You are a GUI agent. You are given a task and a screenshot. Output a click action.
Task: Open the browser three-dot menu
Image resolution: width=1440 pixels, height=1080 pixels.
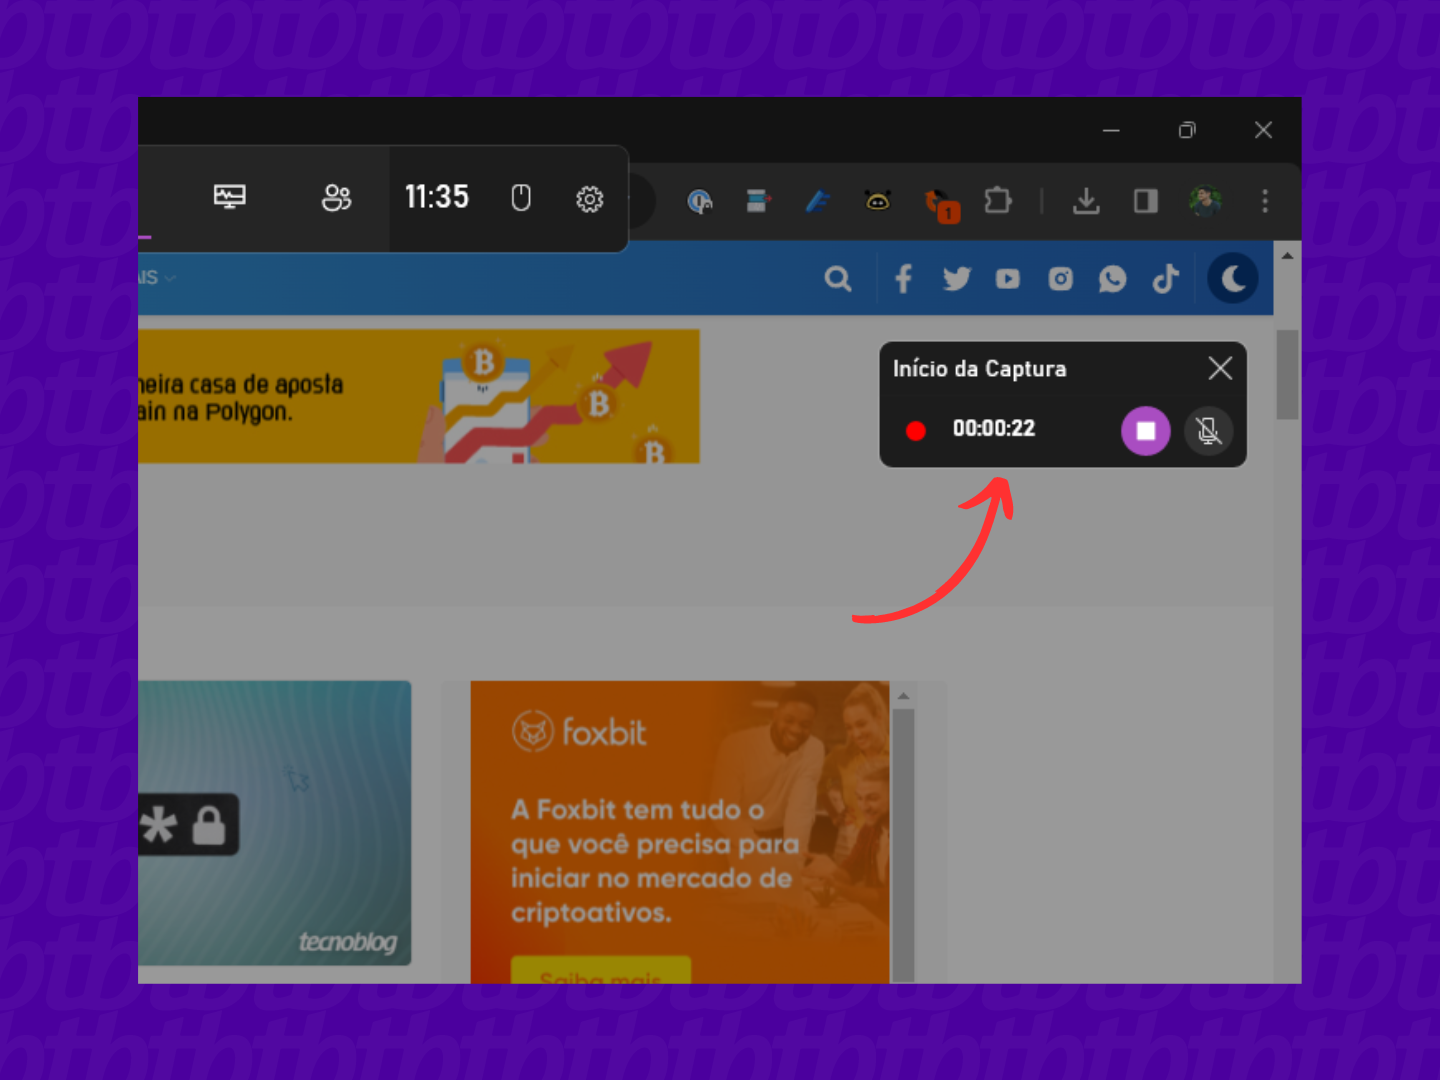coord(1265,201)
